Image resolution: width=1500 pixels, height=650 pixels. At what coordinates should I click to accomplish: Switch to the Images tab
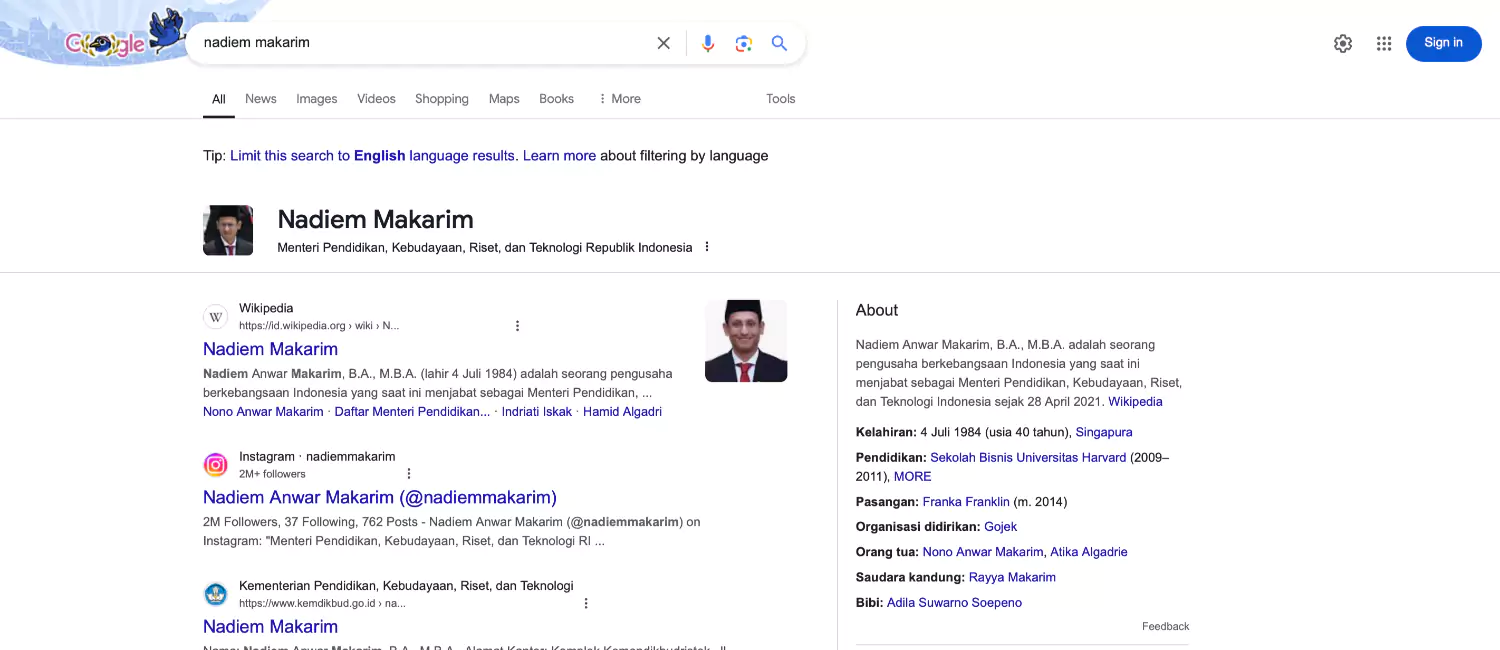(x=317, y=99)
